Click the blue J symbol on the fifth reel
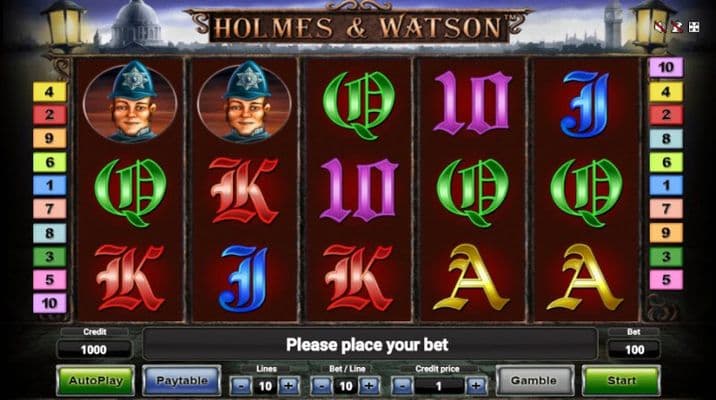This screenshot has width=716, height=400. tap(585, 105)
